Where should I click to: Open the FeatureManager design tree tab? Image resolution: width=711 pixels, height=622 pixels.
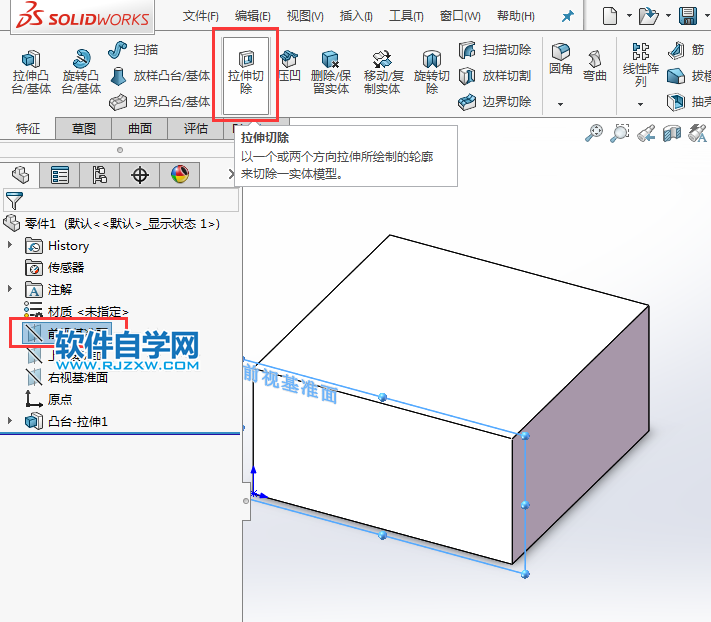(x=20, y=175)
